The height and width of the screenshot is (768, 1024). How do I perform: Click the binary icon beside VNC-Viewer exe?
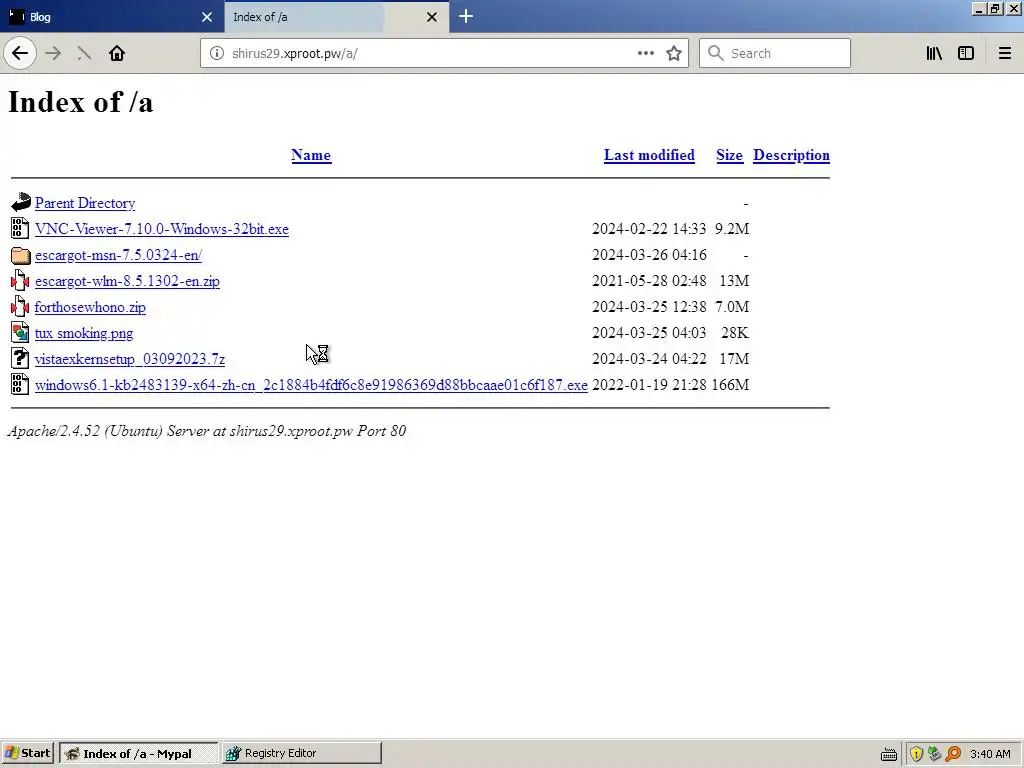[x=20, y=228]
